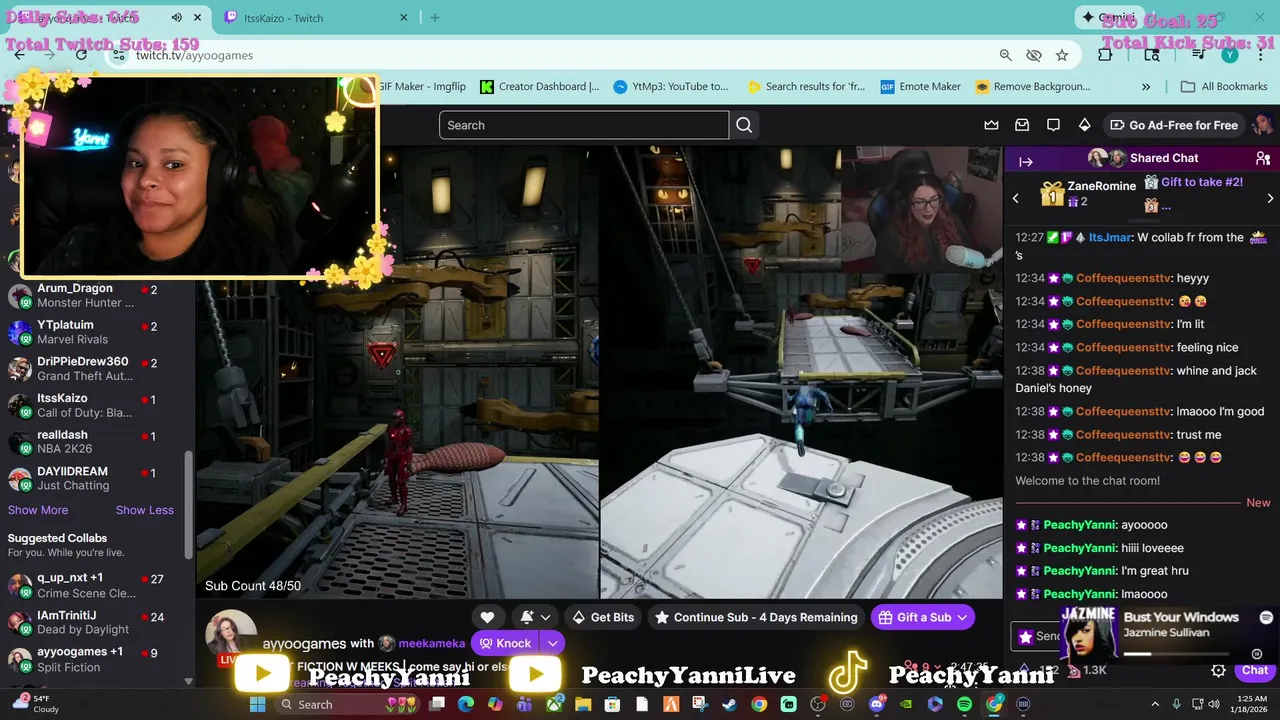Open the Emote Maker bookmark
Screen dimensions: 1280x720
[921, 86]
